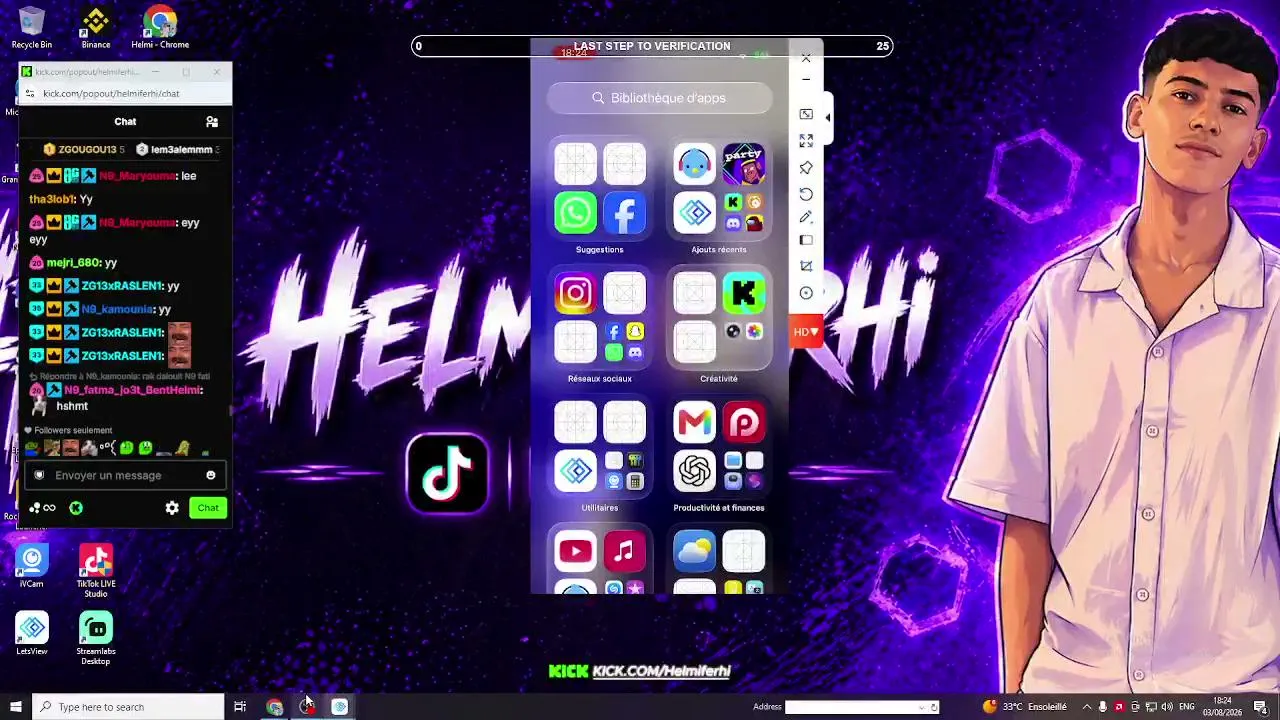The image size is (1280, 720).
Task: Collapse the mirror toolbar side arrow
Action: [x=827, y=117]
